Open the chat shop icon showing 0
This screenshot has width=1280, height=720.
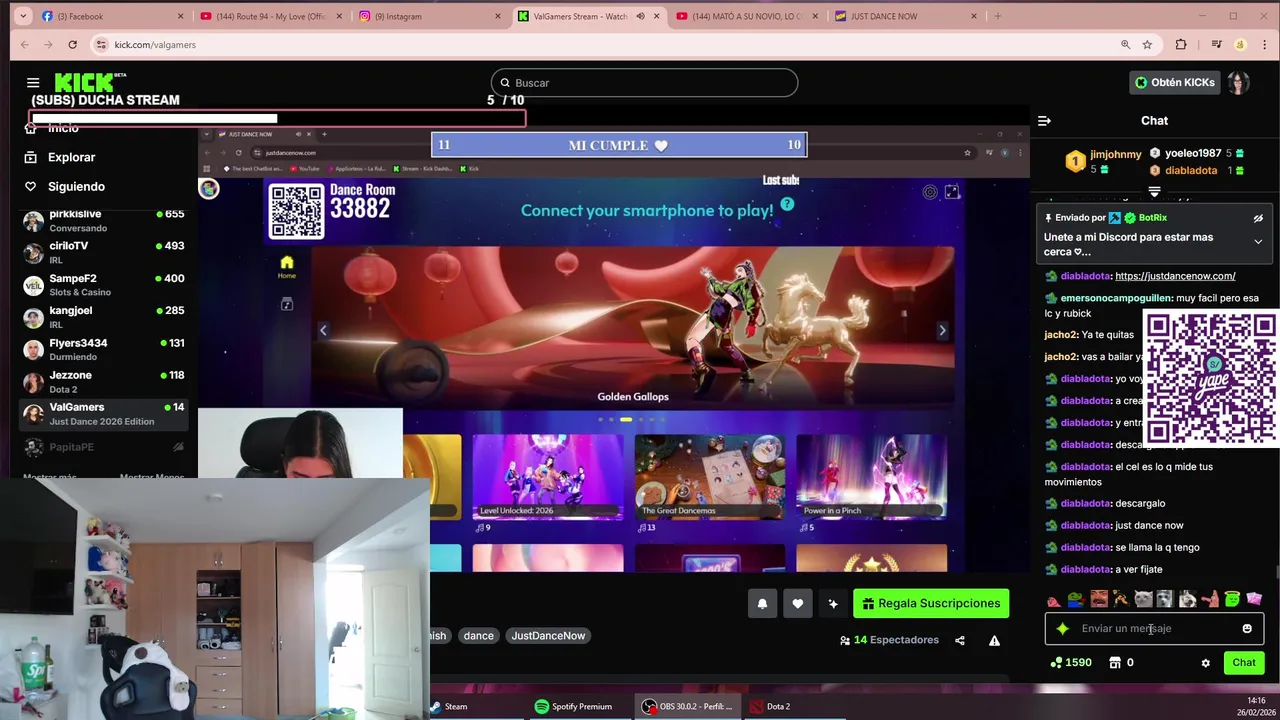pyautogui.click(x=1121, y=663)
